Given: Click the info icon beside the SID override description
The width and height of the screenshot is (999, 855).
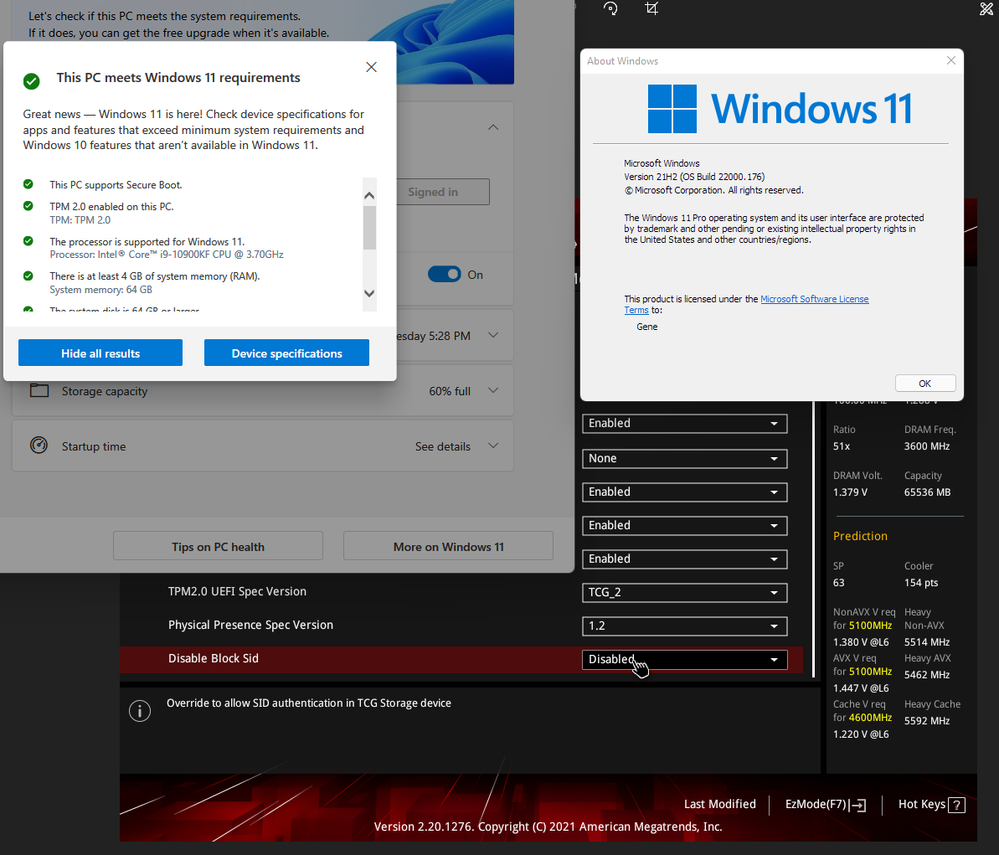Looking at the screenshot, I should coord(140,710).
